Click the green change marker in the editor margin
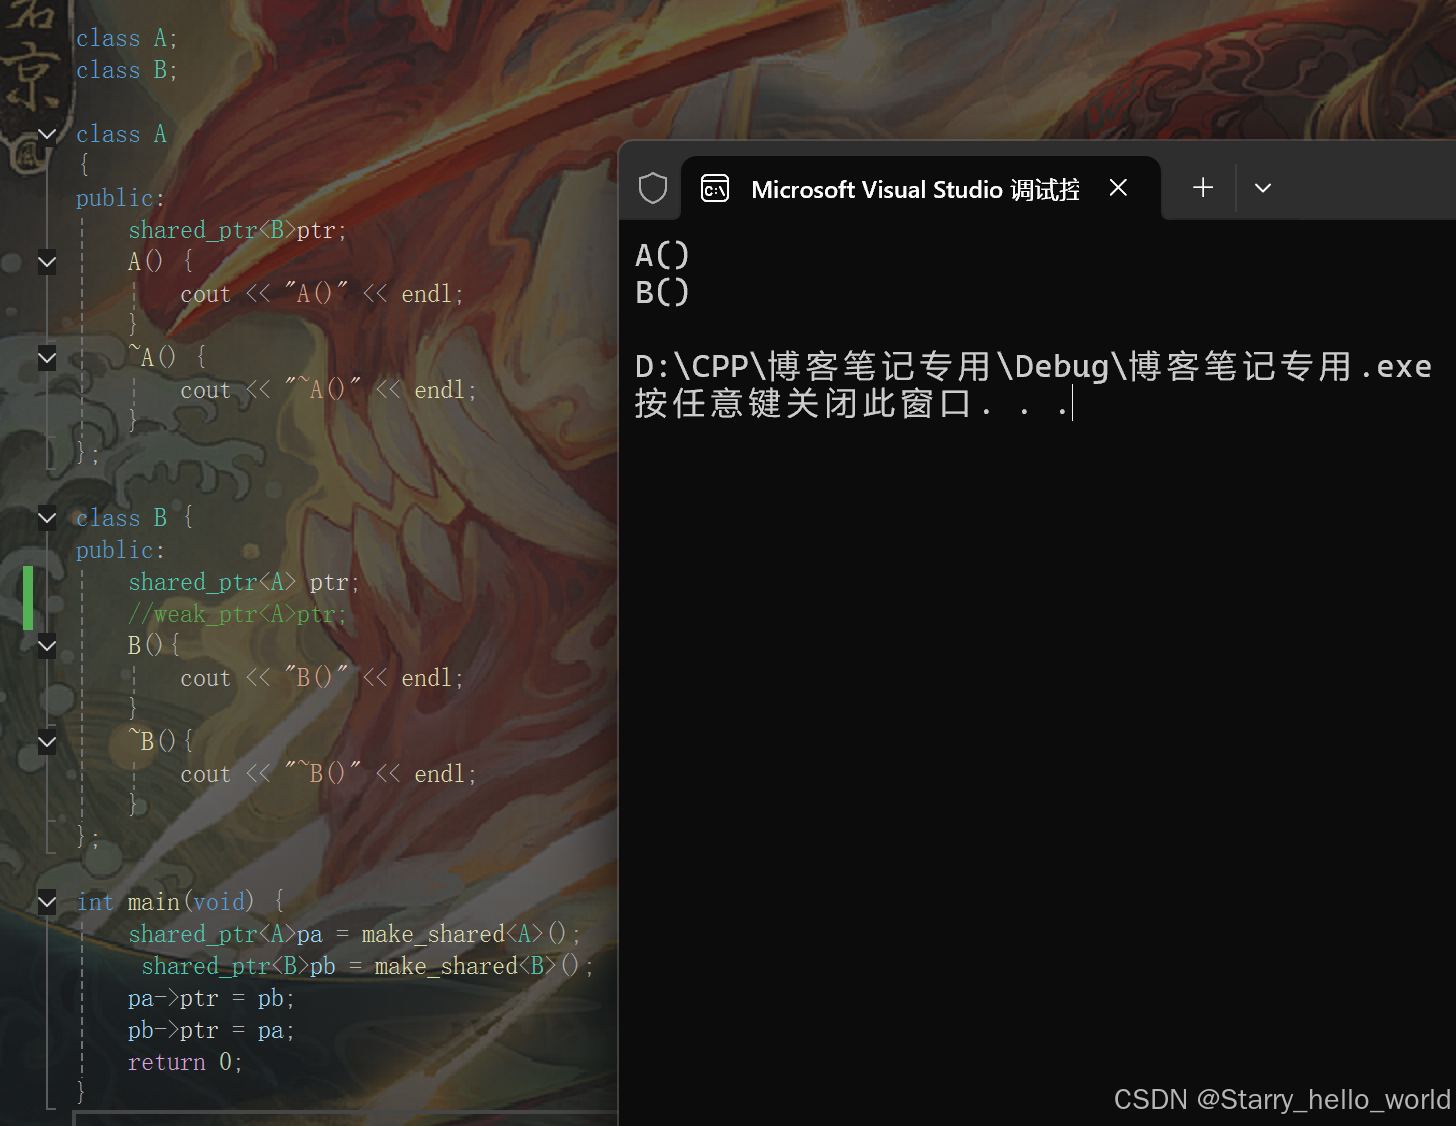The width and height of the screenshot is (1456, 1126). pos(28,598)
